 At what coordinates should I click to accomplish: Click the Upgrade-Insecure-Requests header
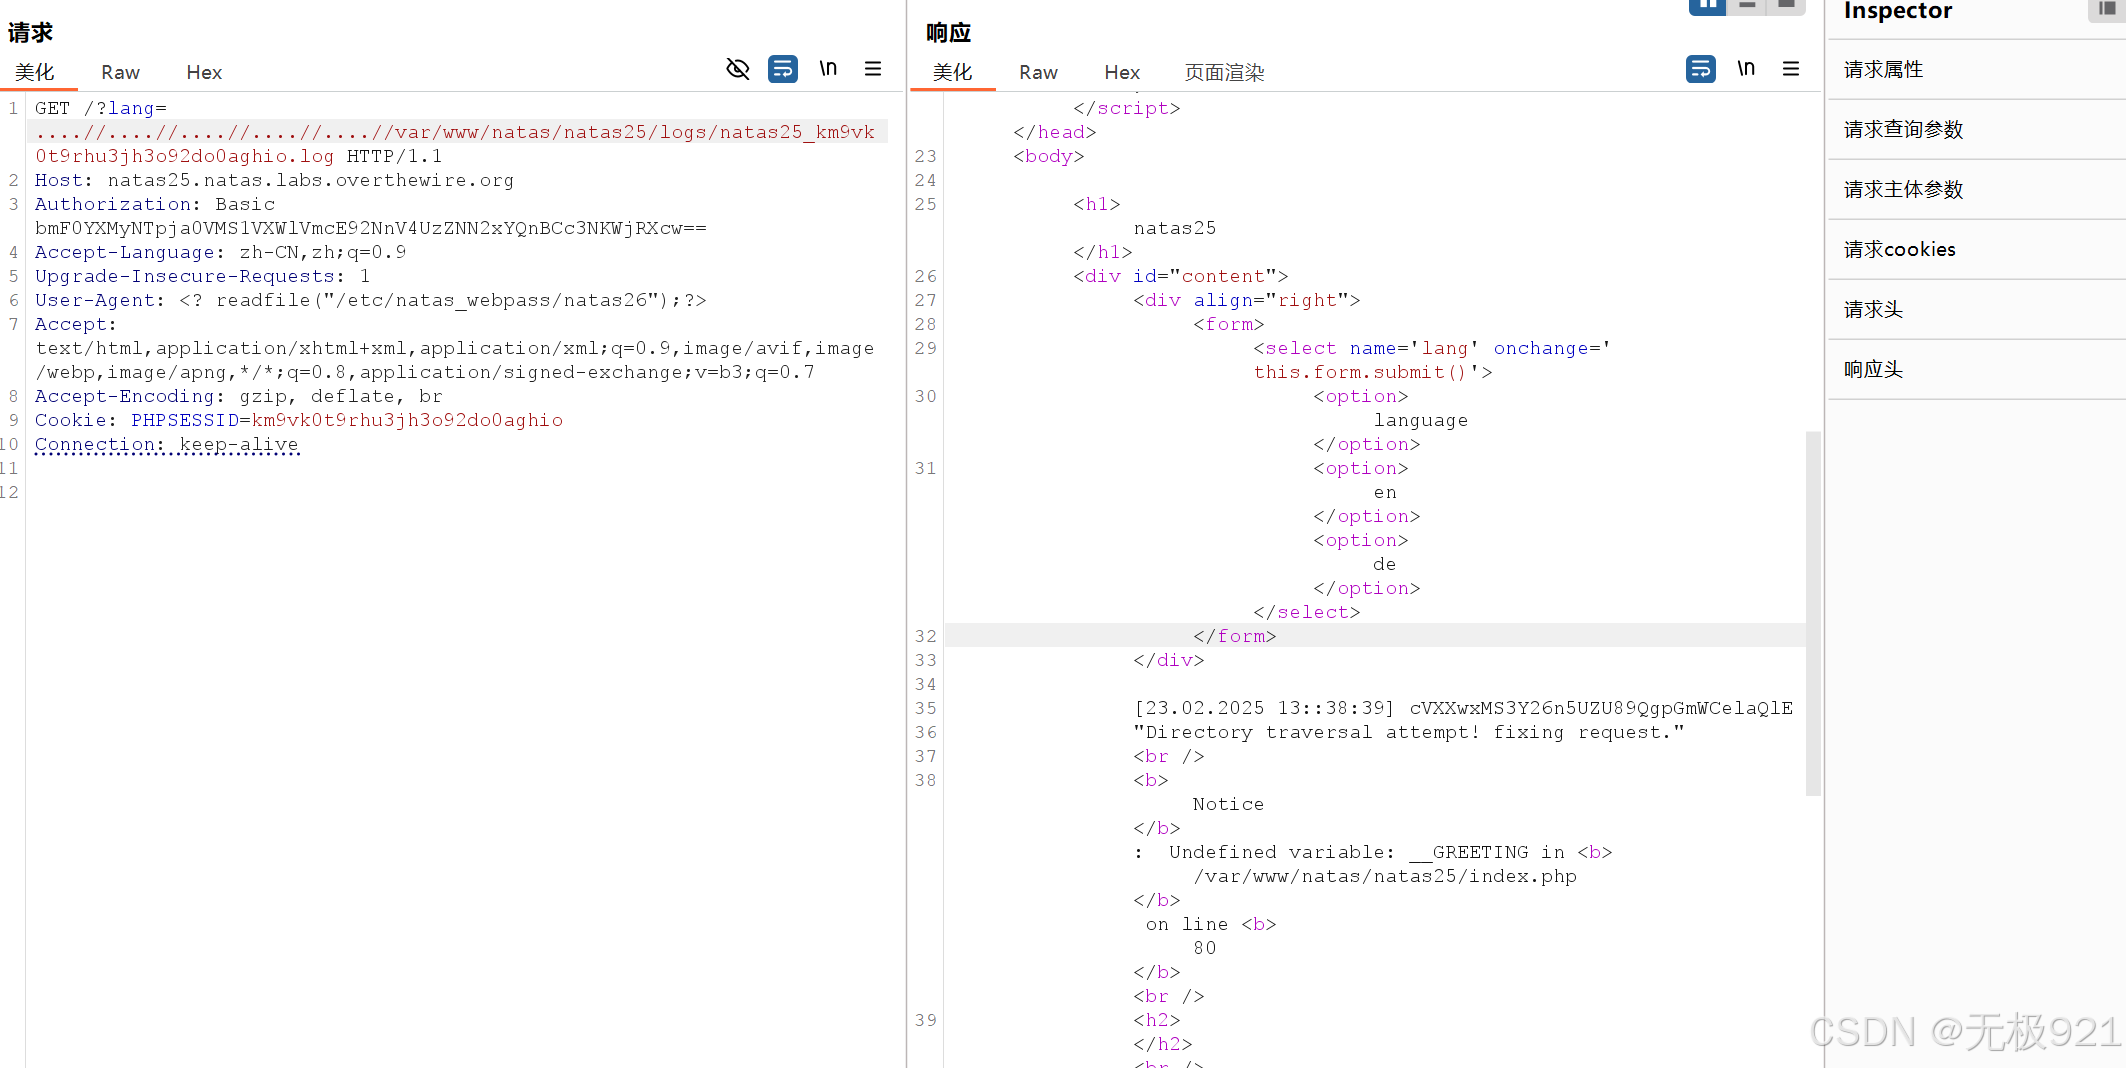point(202,276)
